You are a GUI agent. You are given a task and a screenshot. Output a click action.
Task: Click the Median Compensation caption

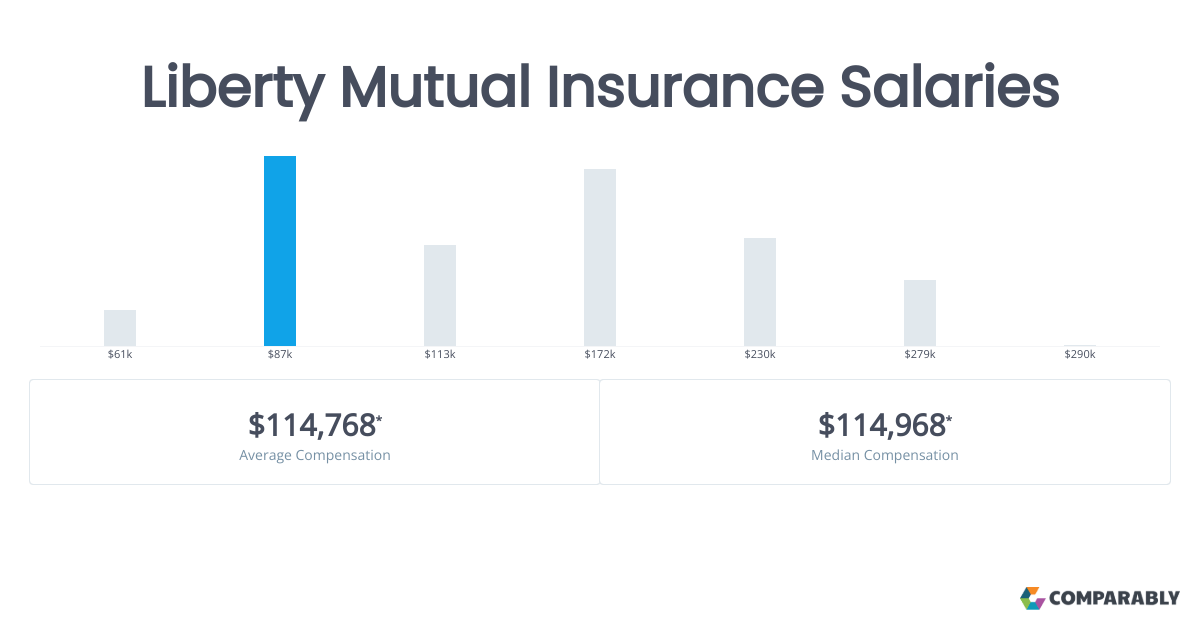pos(885,455)
